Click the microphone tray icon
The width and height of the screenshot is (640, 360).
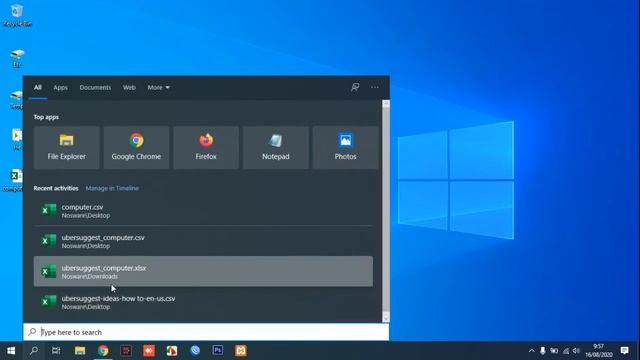coord(542,351)
